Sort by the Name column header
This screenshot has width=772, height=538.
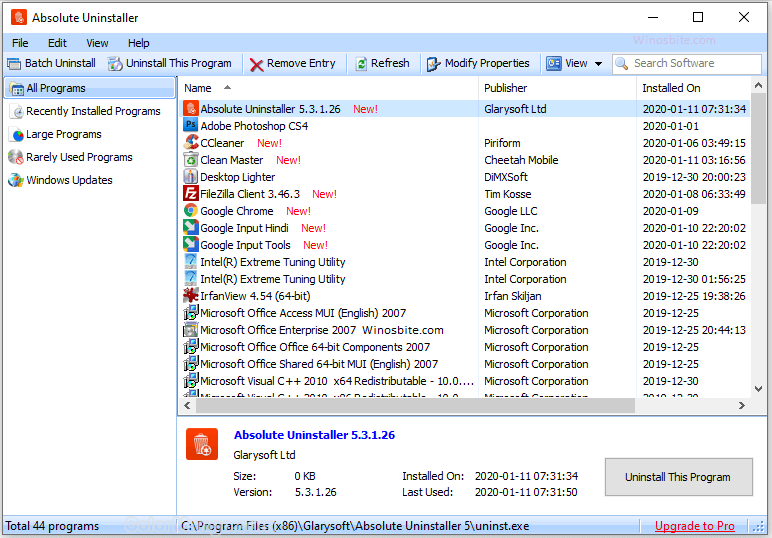click(x=198, y=88)
